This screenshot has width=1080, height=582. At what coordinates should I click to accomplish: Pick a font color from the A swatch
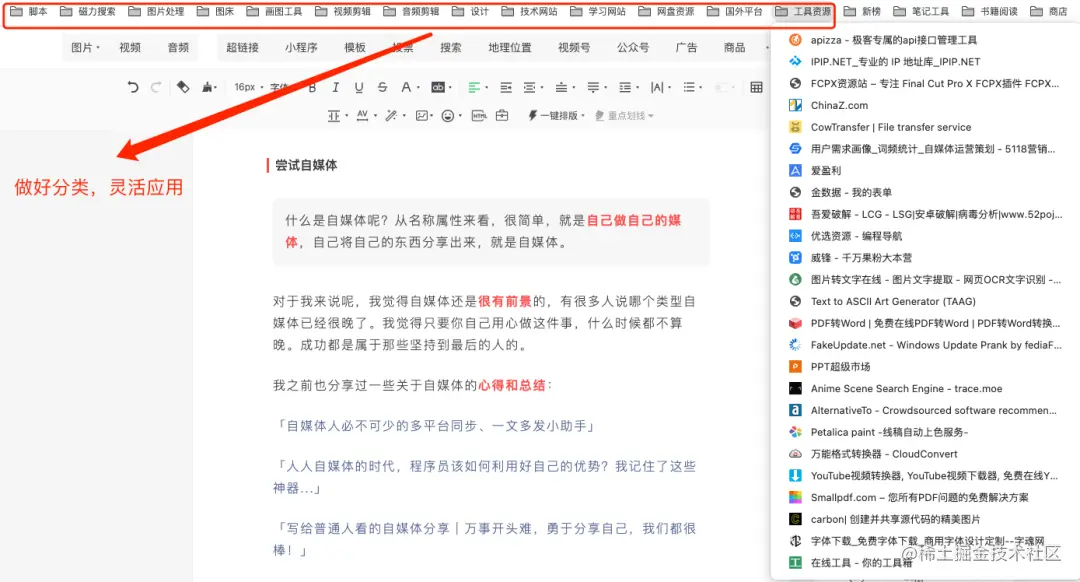point(406,88)
